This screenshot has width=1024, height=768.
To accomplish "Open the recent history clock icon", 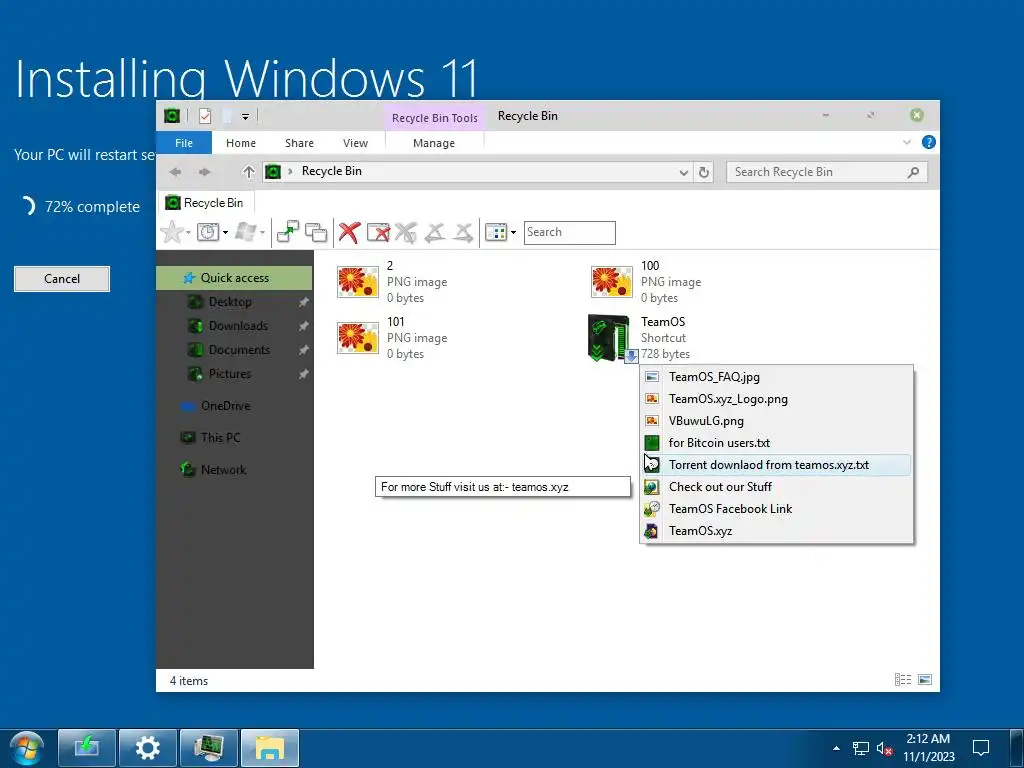I will (208, 232).
